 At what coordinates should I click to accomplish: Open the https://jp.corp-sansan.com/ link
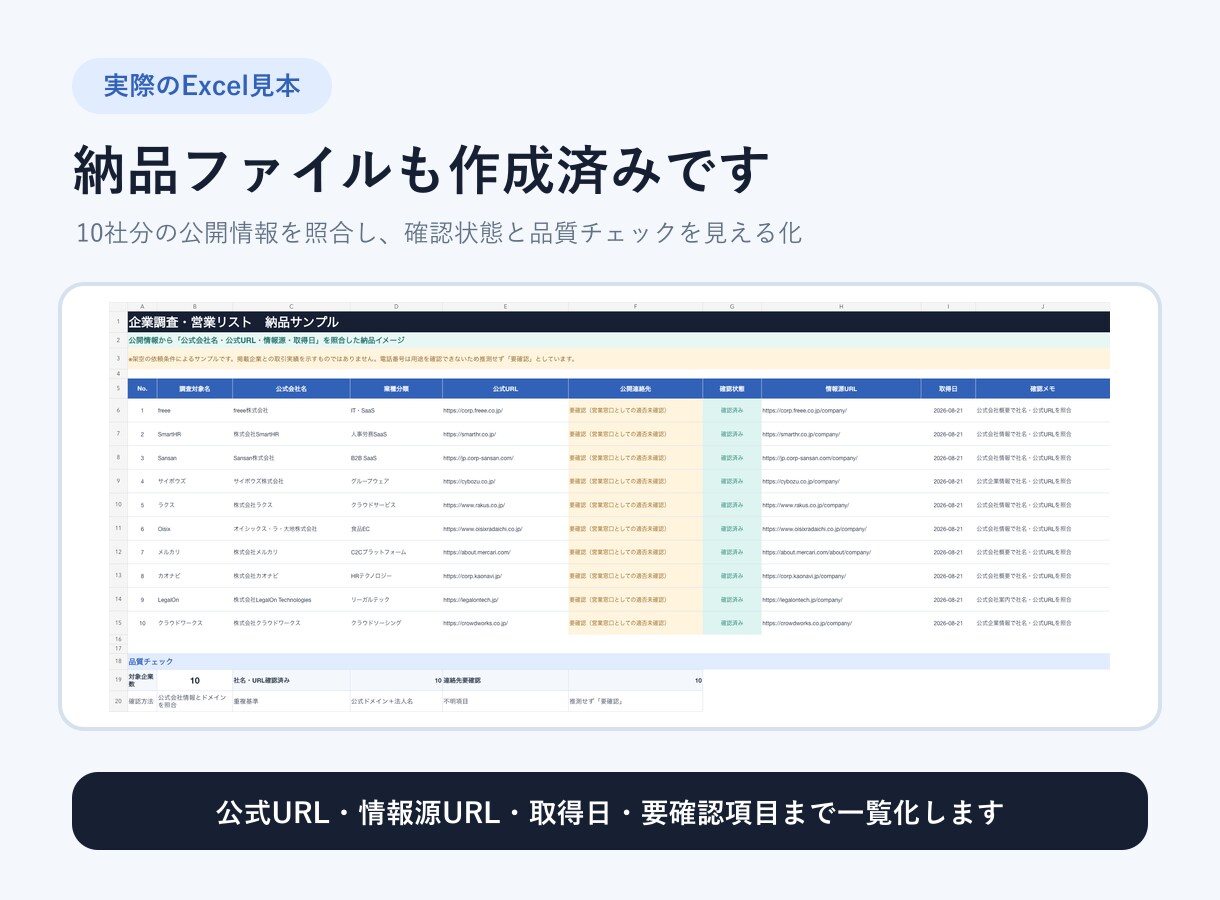pos(478,458)
